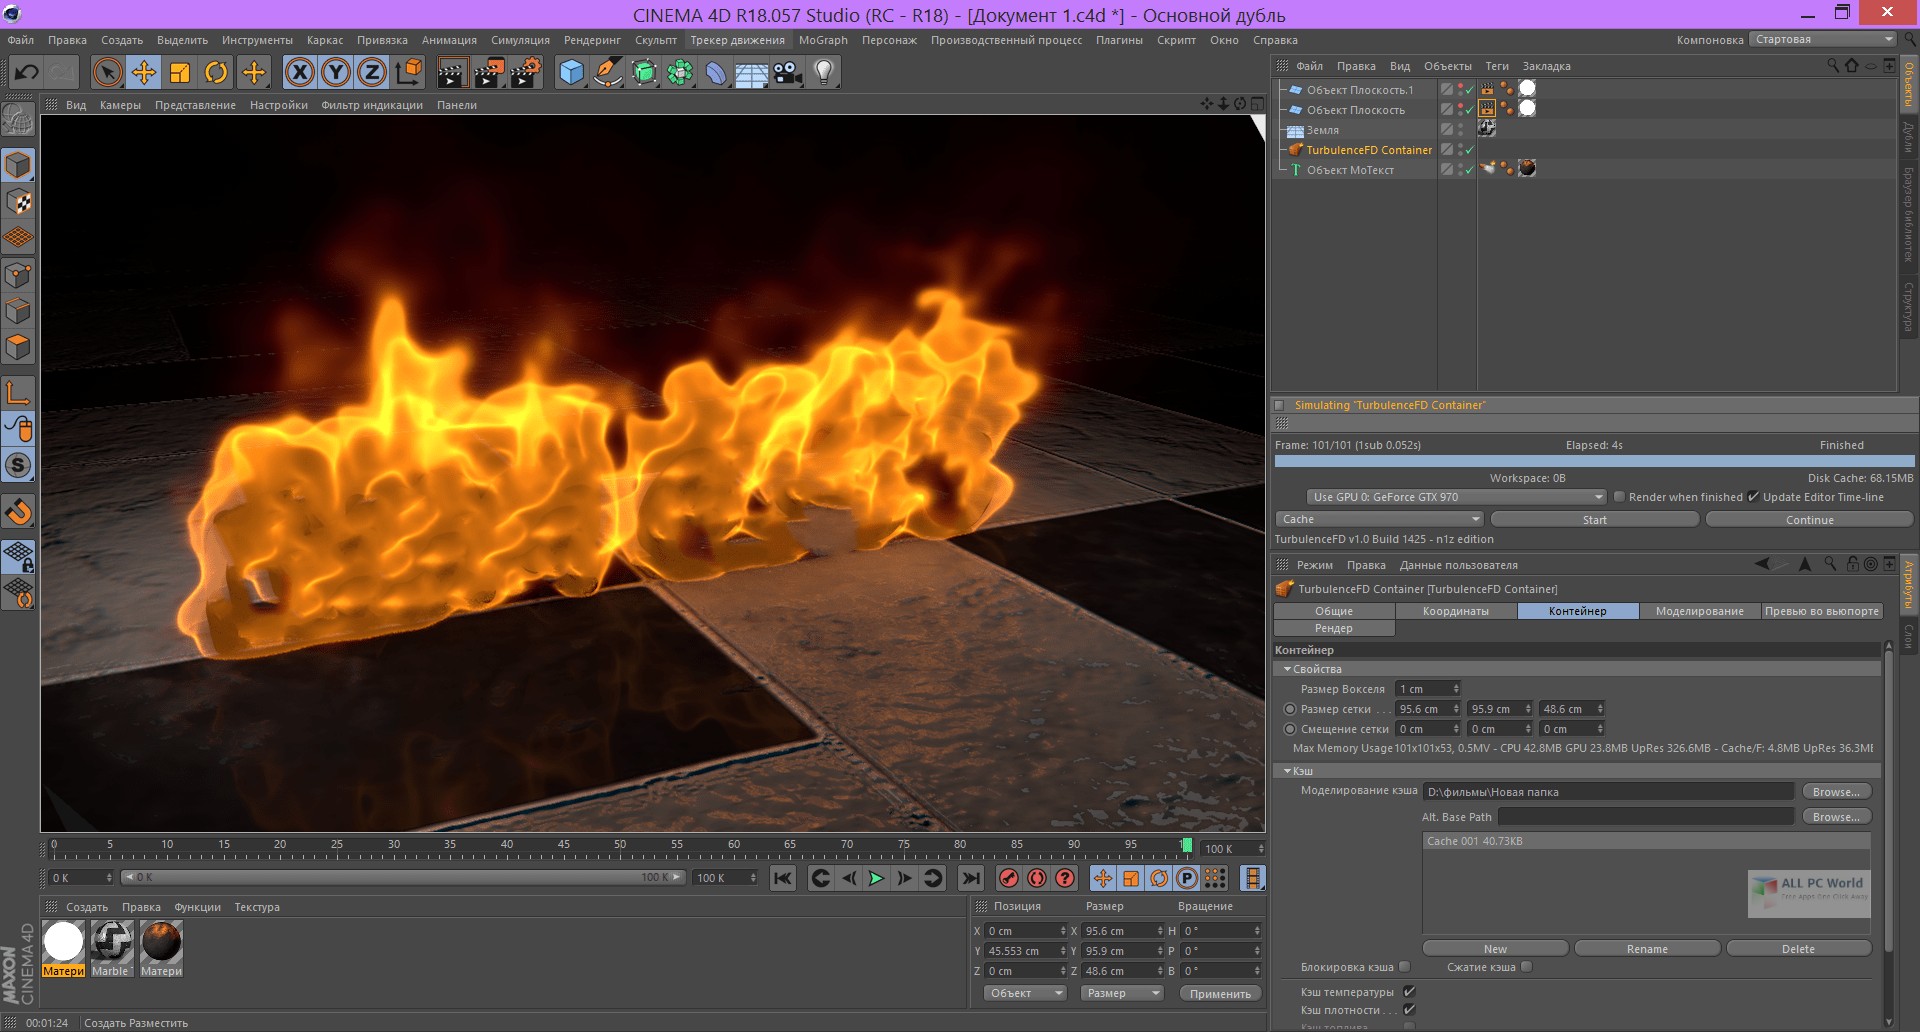Enable Render when finished checkbox
Image resolution: width=1920 pixels, height=1032 pixels.
click(1619, 497)
